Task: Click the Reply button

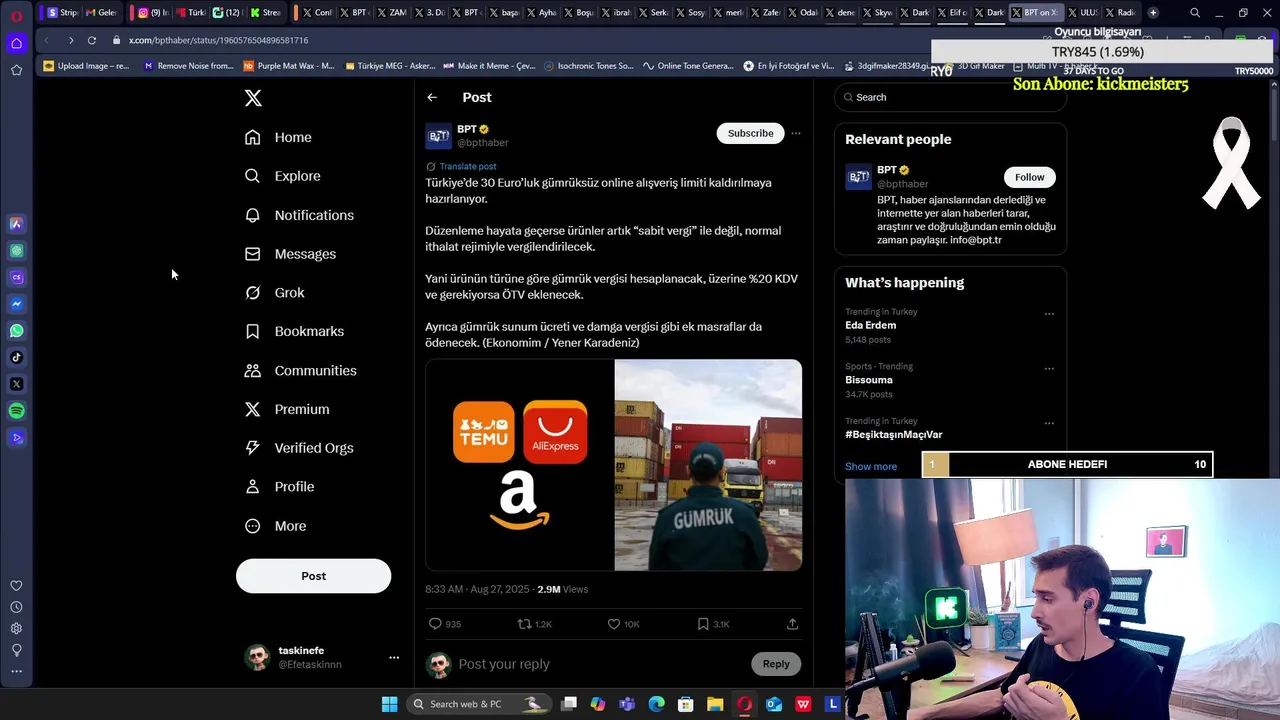Action: click(776, 664)
